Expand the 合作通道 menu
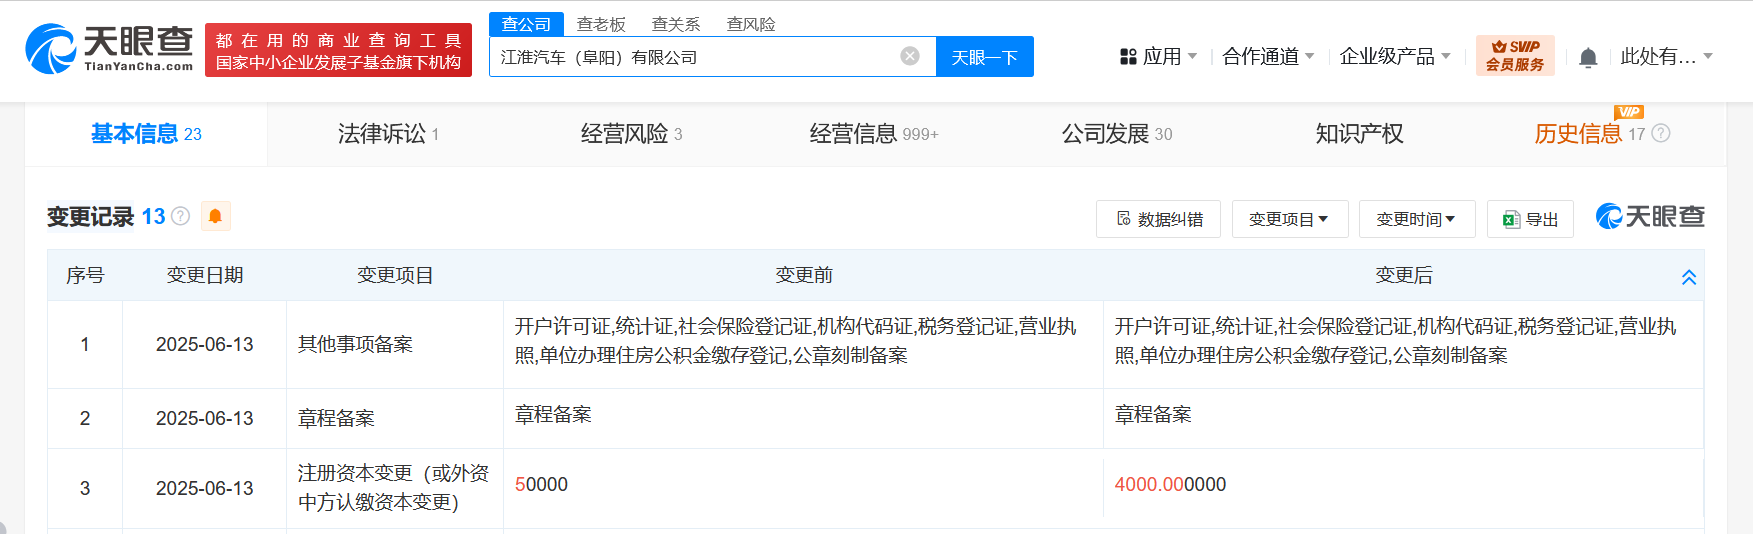This screenshot has width=1753, height=534. click(x=1268, y=57)
